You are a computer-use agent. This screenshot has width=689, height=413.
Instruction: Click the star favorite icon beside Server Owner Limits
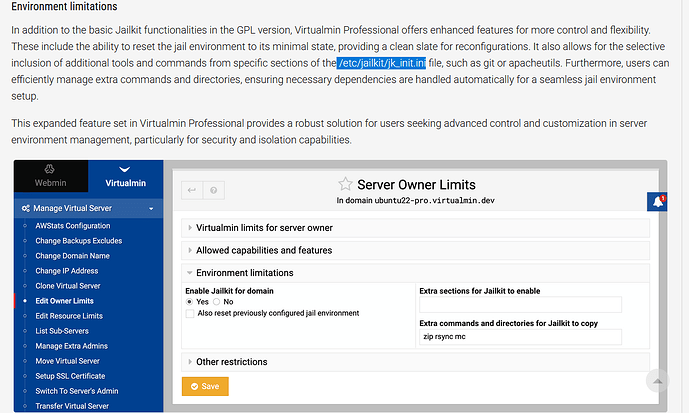click(x=345, y=184)
